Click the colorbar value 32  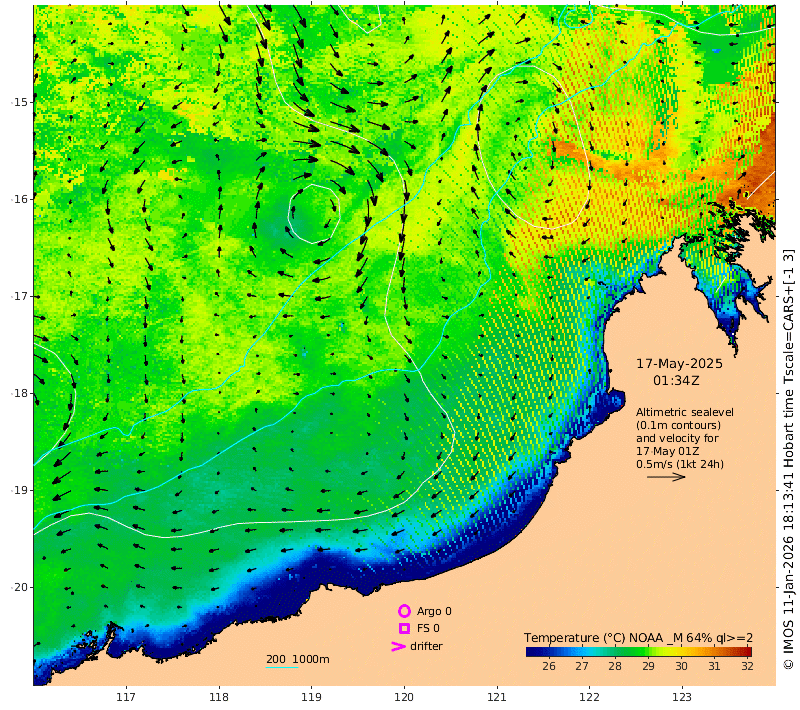747,666
